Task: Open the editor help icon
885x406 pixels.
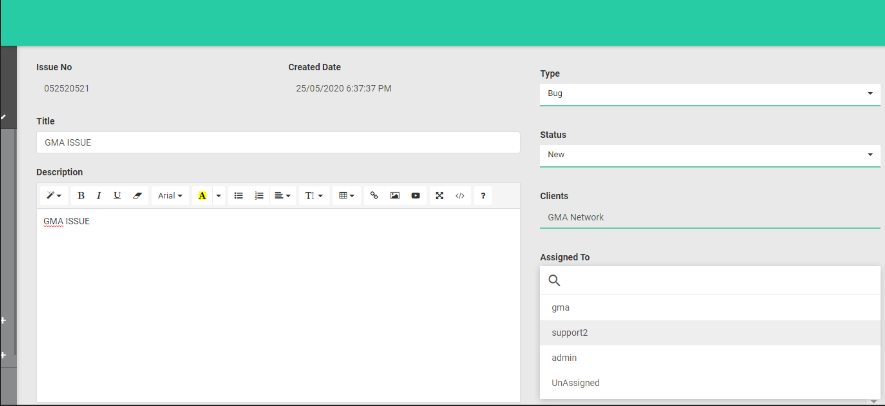Action: click(x=482, y=196)
